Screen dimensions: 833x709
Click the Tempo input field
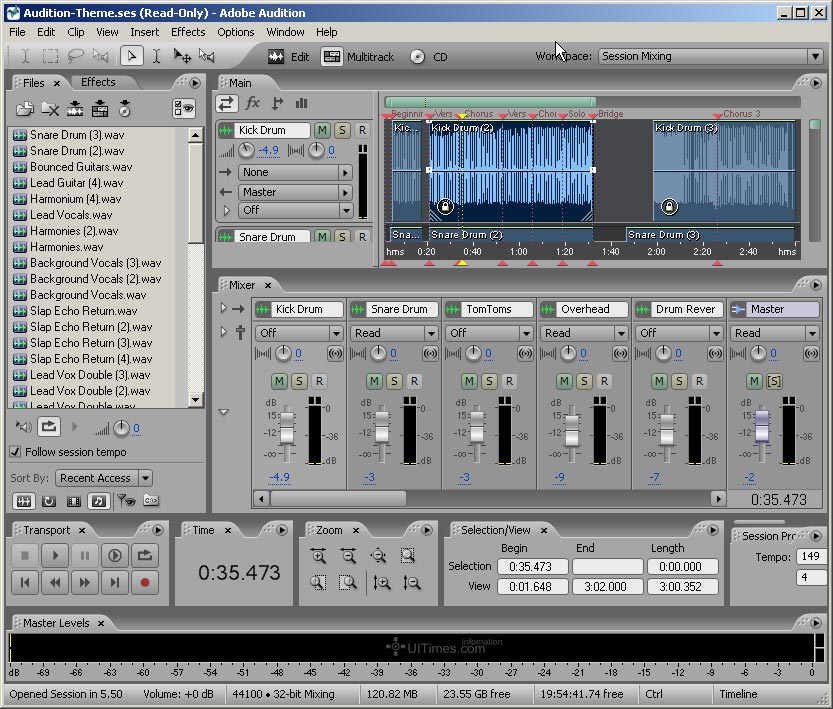point(810,557)
